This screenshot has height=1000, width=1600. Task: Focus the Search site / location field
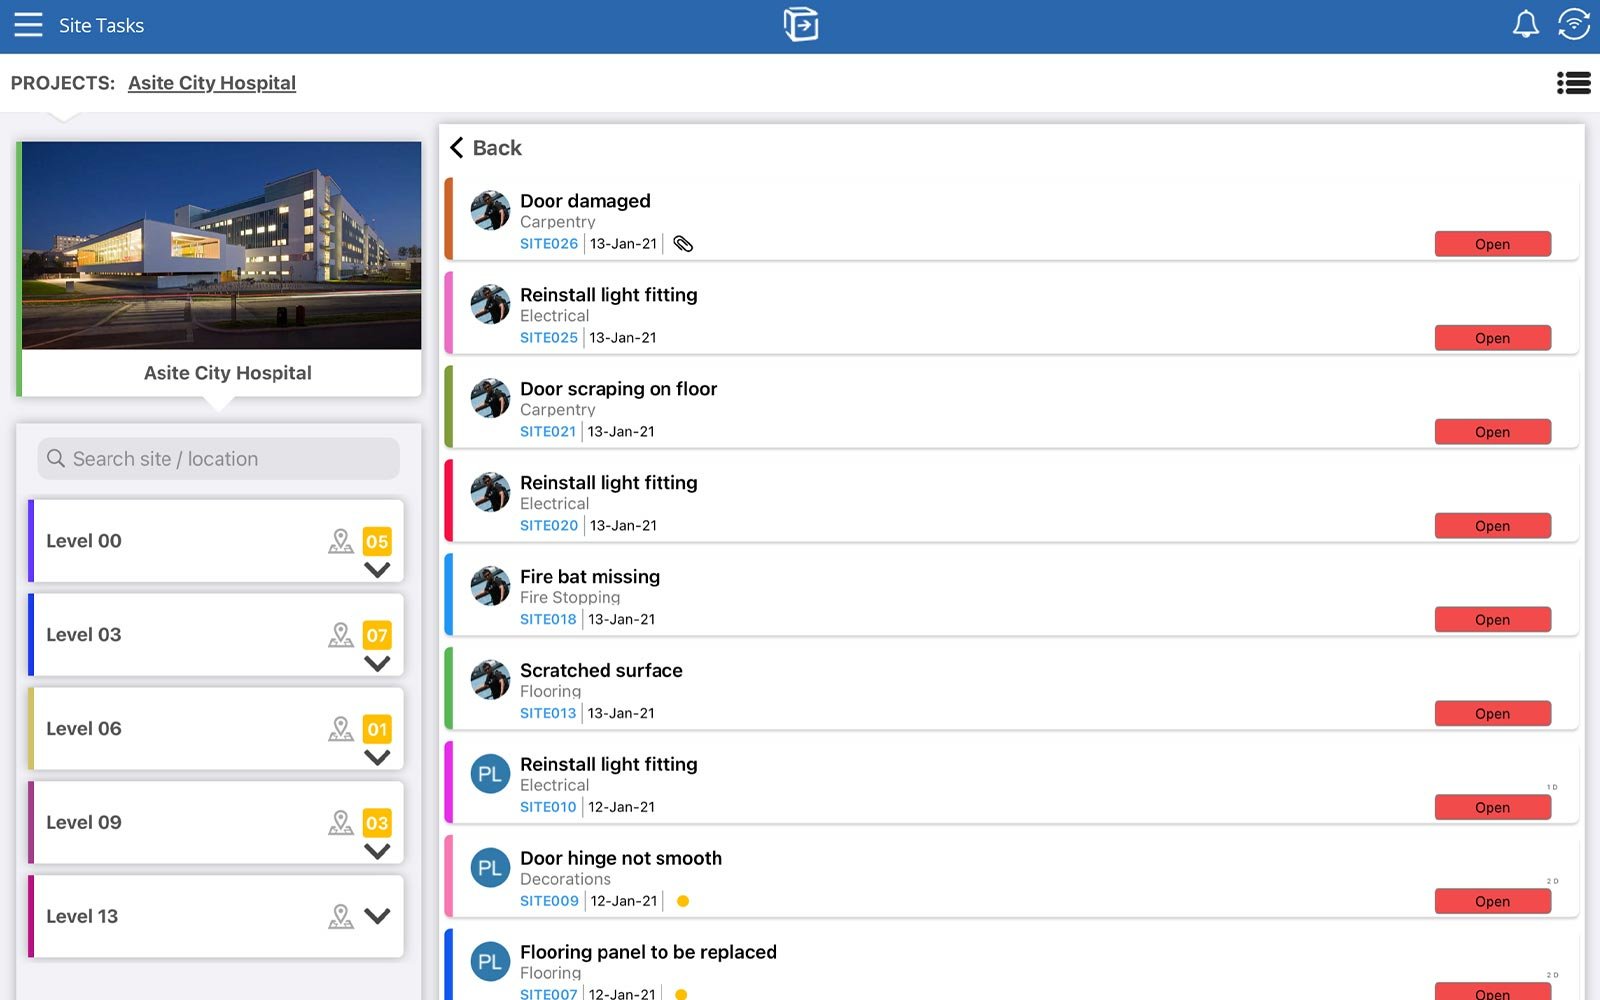(x=219, y=459)
